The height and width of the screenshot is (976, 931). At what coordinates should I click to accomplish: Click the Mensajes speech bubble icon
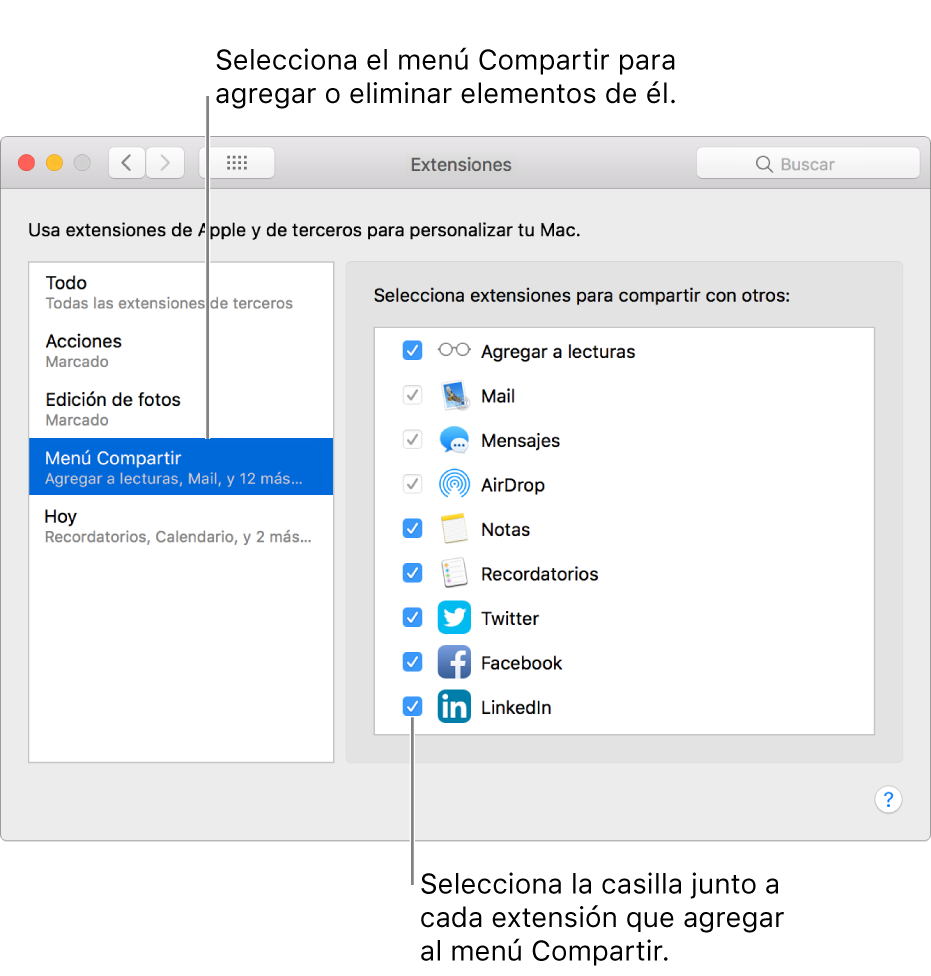454,439
